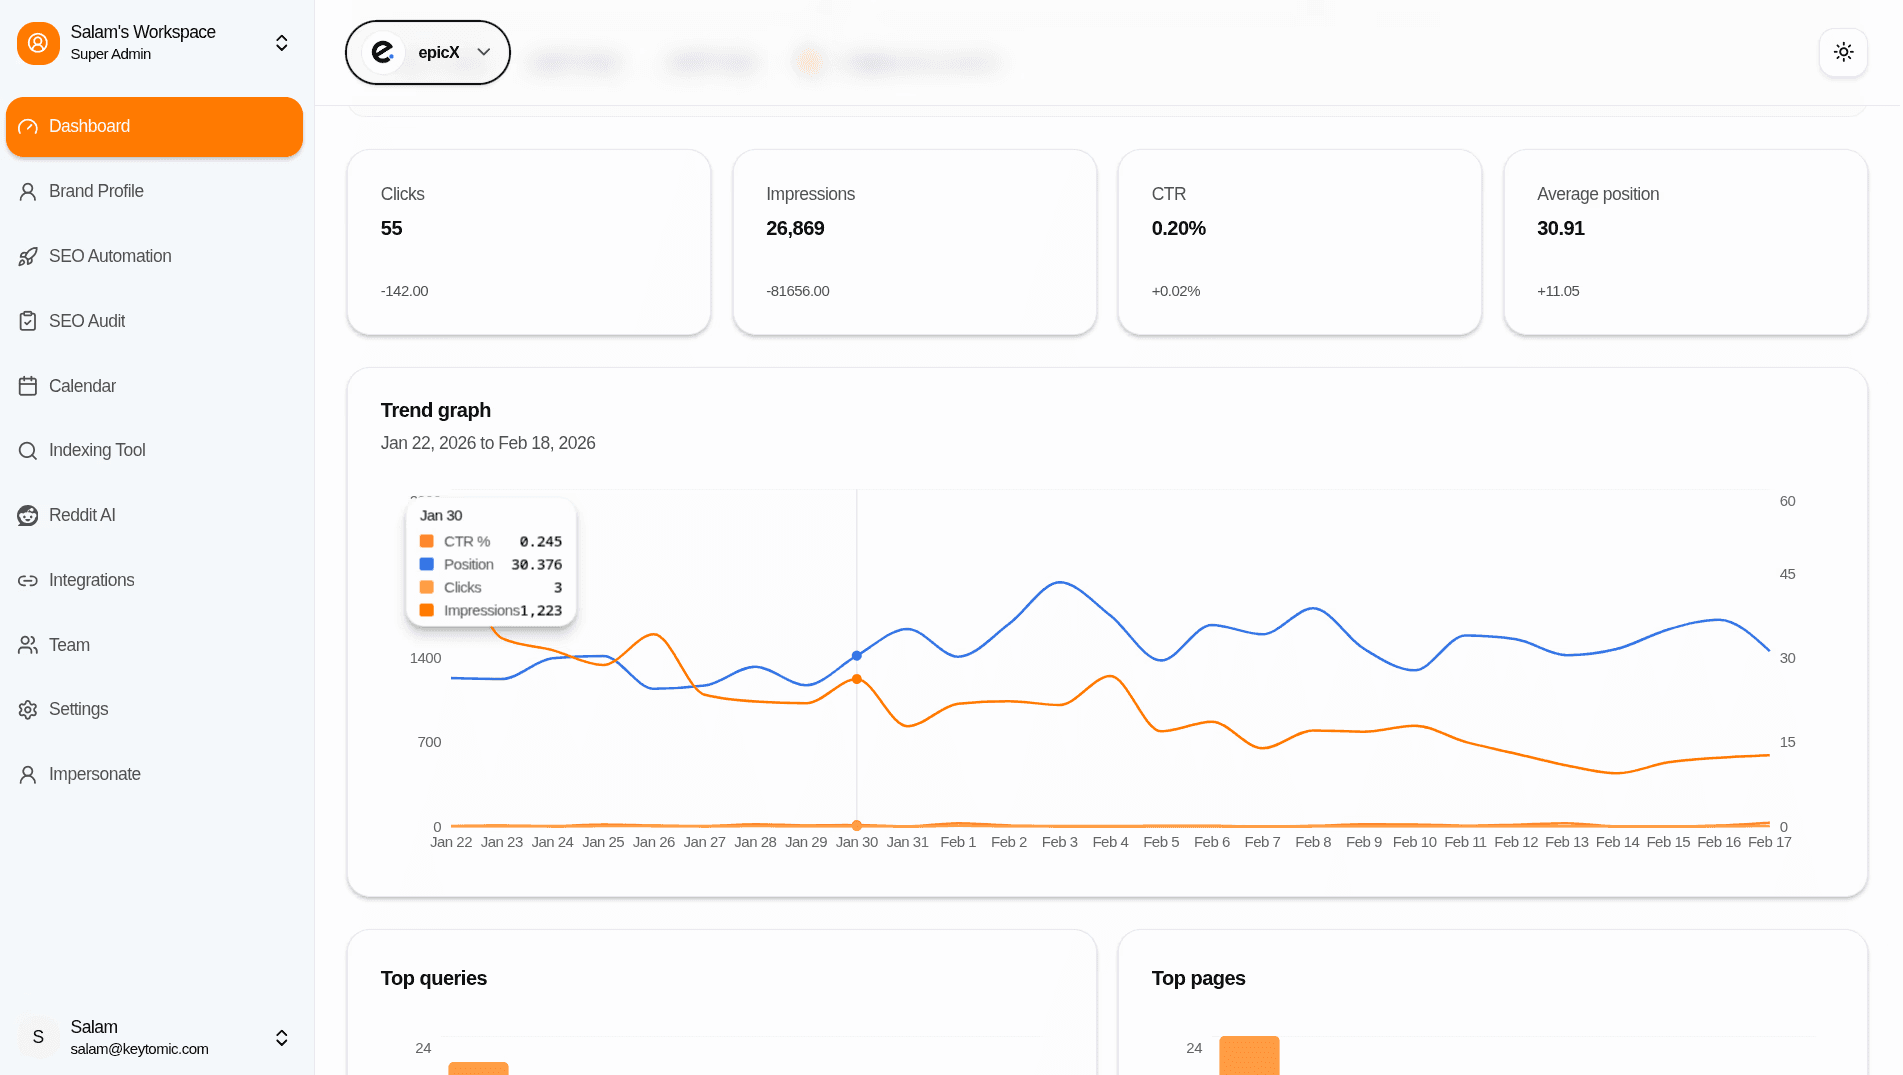Click the workspace avatar icon

(38, 43)
